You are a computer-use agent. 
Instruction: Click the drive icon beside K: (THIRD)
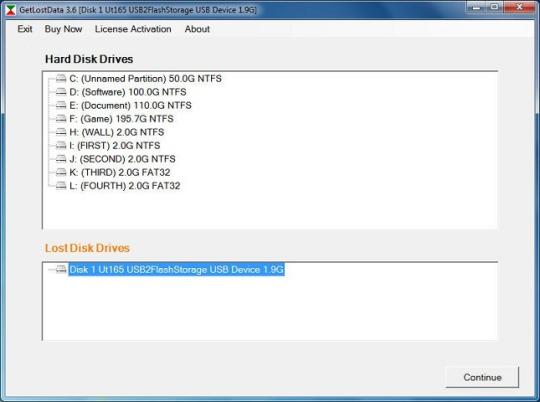61,172
